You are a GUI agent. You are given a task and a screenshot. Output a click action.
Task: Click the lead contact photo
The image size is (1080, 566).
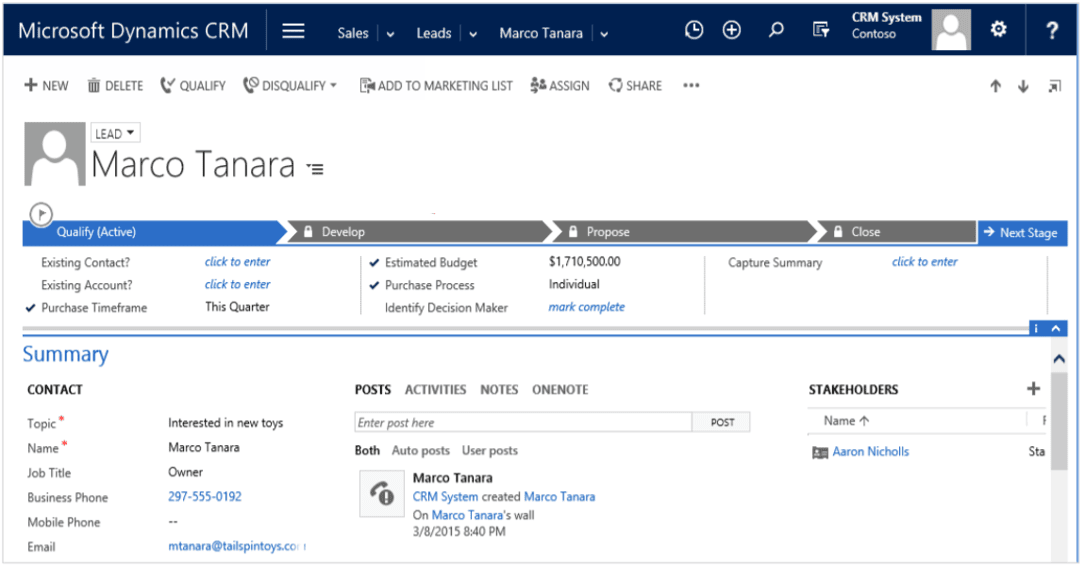tap(55, 154)
